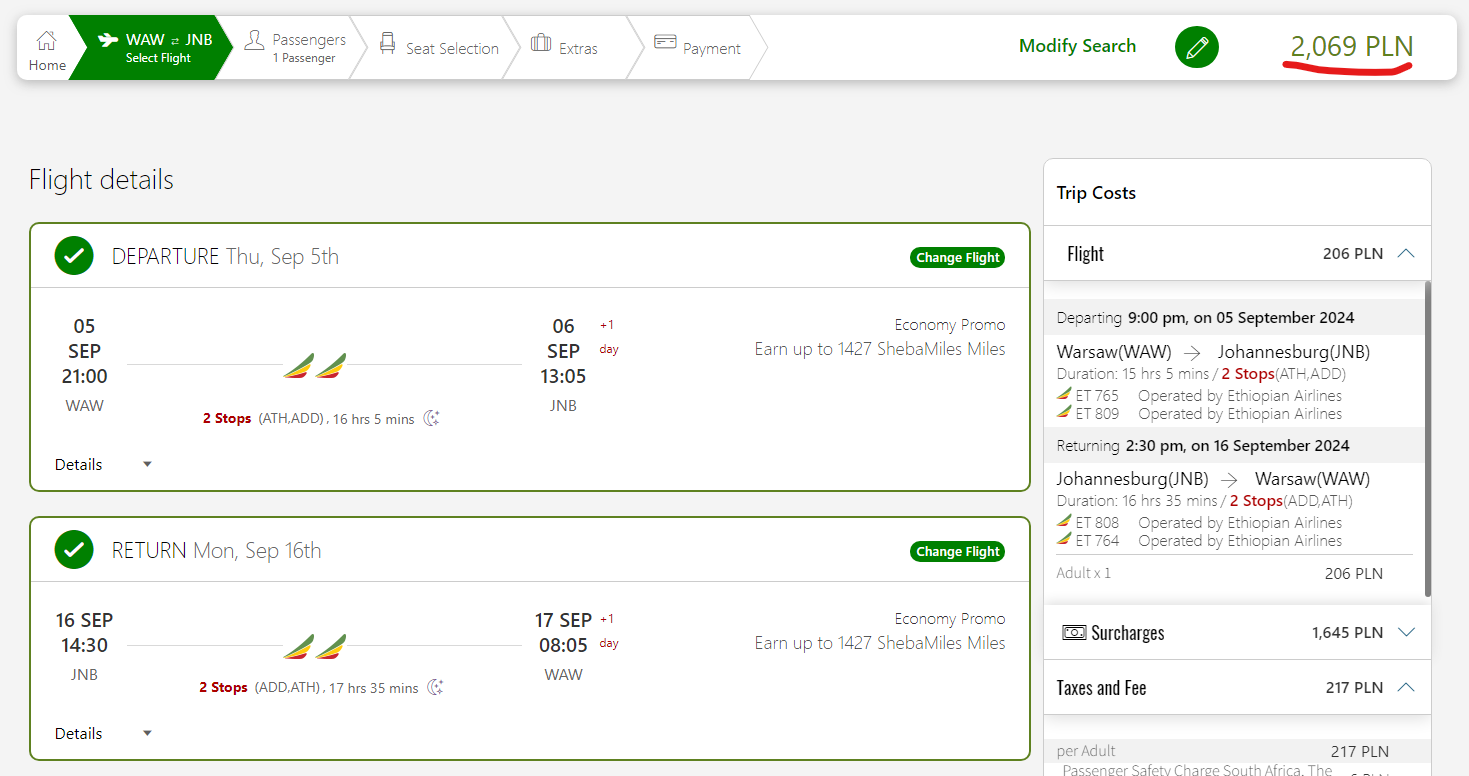The height and width of the screenshot is (776, 1469).
Task: Collapse the Flight cost section chevron
Action: [1406, 254]
